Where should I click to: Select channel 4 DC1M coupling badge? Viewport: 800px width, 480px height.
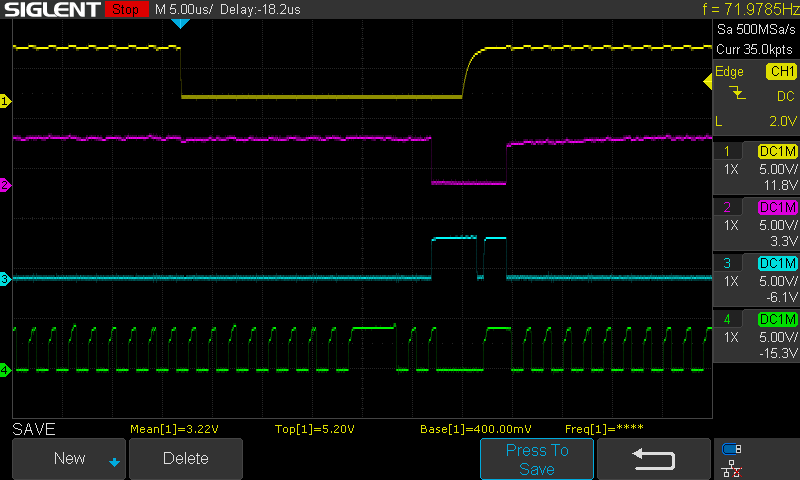(x=778, y=319)
